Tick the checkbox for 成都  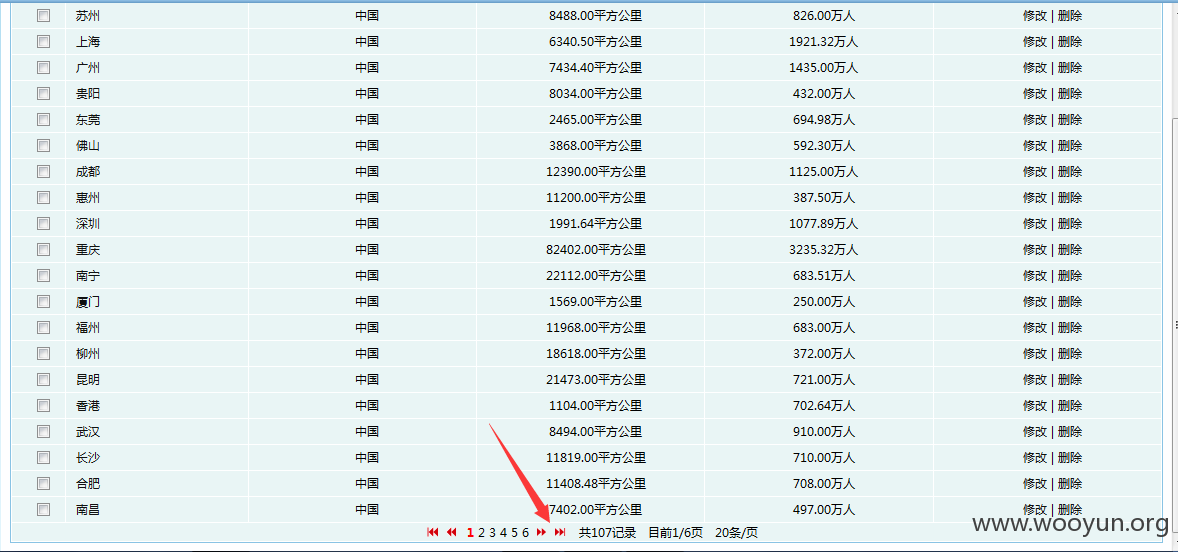click(44, 172)
